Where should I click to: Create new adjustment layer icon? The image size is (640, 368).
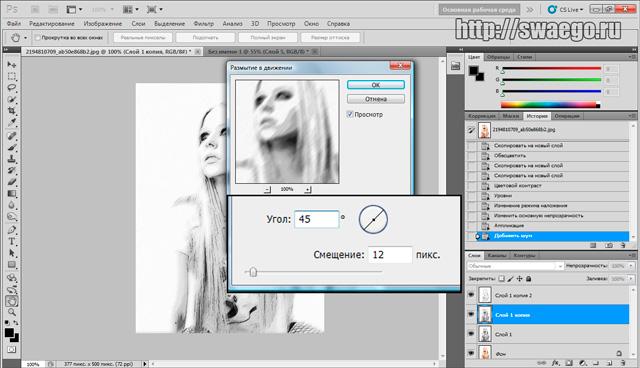pos(582,363)
